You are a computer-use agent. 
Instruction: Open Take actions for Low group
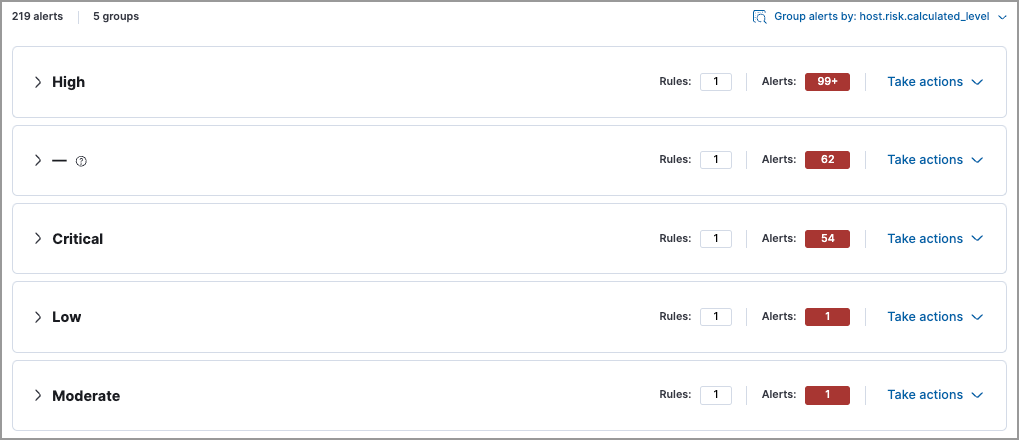click(935, 317)
